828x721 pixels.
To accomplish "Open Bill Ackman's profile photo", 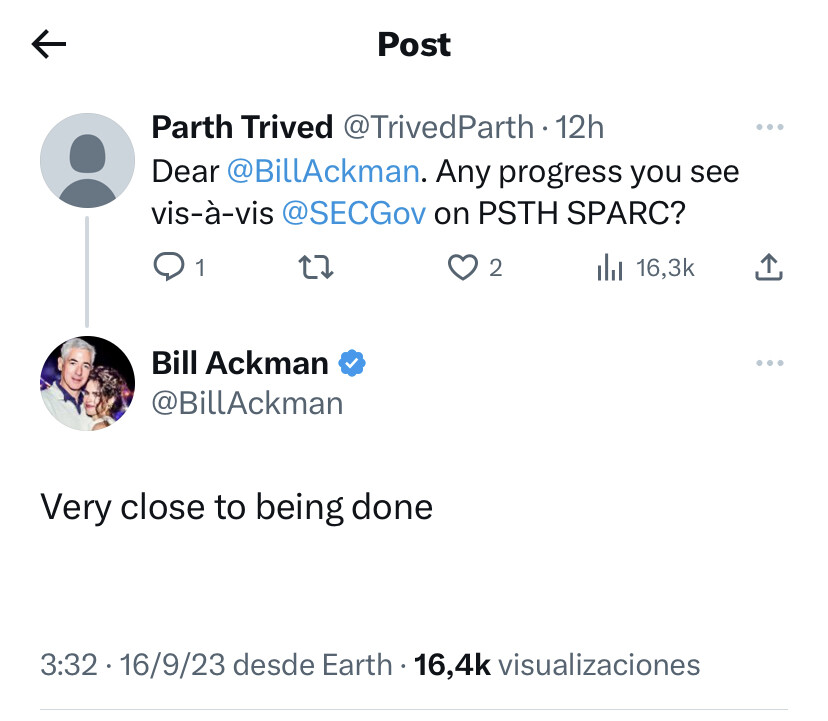I will [x=87, y=384].
